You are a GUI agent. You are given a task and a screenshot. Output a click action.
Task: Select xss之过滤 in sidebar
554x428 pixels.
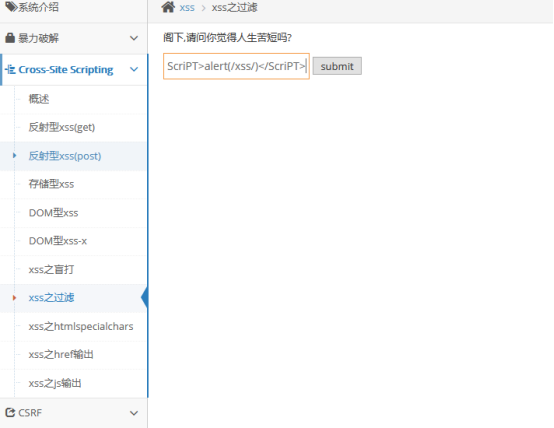[51, 298]
